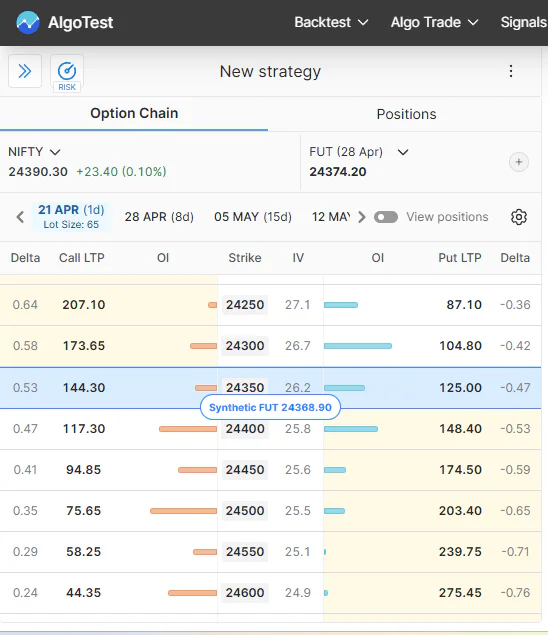This screenshot has width=548, height=635.
Task: Click the plus icon beside FUT
Action: (x=518, y=162)
